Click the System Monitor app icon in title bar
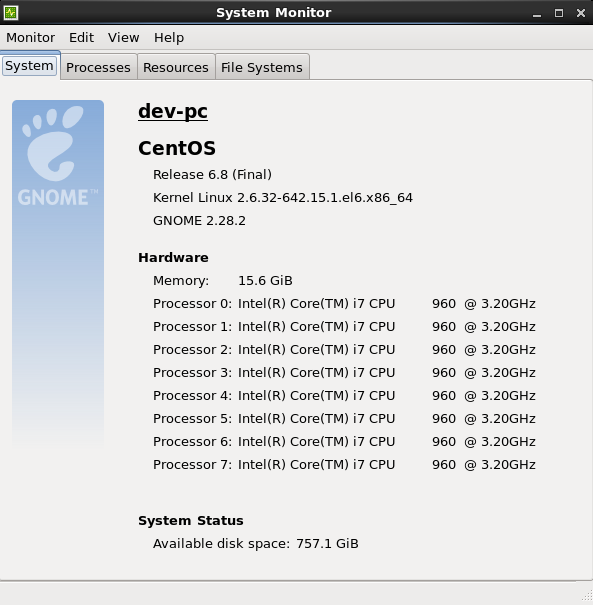 pos(10,13)
